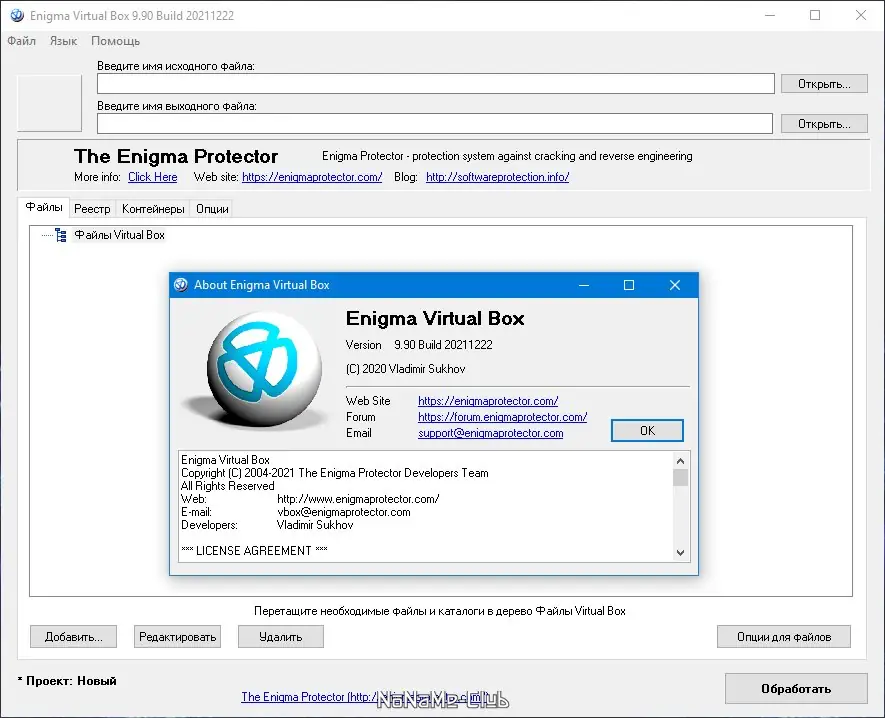Switch to the Файлы tab
Screen dimensions: 885x718
pos(44,207)
